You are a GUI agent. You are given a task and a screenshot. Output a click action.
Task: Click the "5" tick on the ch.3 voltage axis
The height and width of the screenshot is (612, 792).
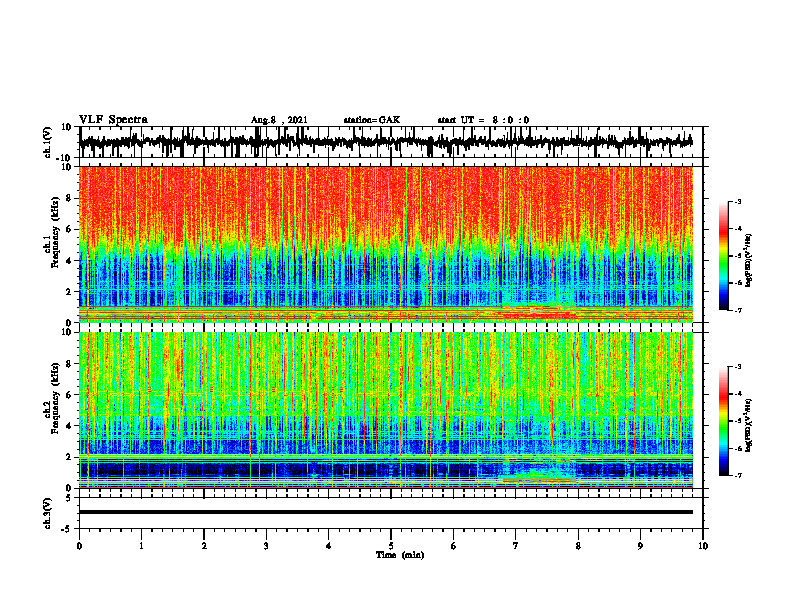pyautogui.click(x=68, y=498)
